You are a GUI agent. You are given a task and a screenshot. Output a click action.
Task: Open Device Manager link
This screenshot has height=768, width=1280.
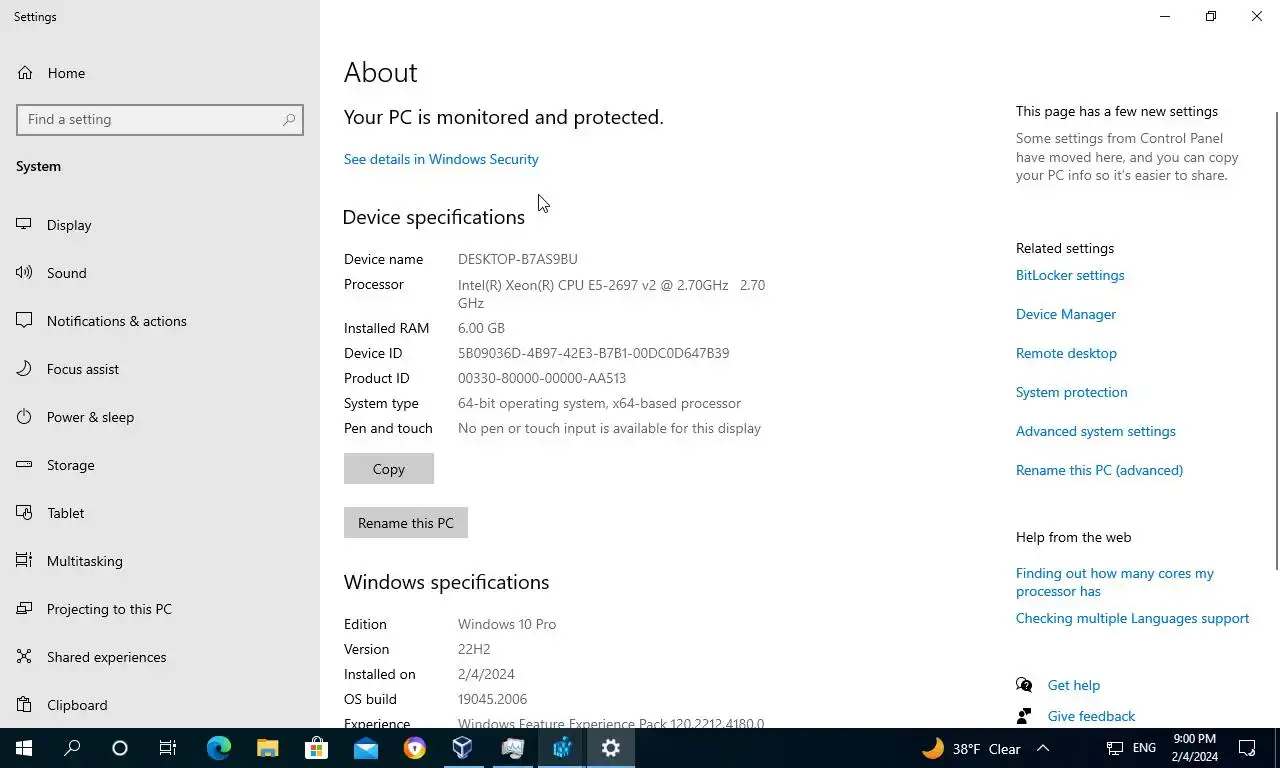tap(1066, 314)
